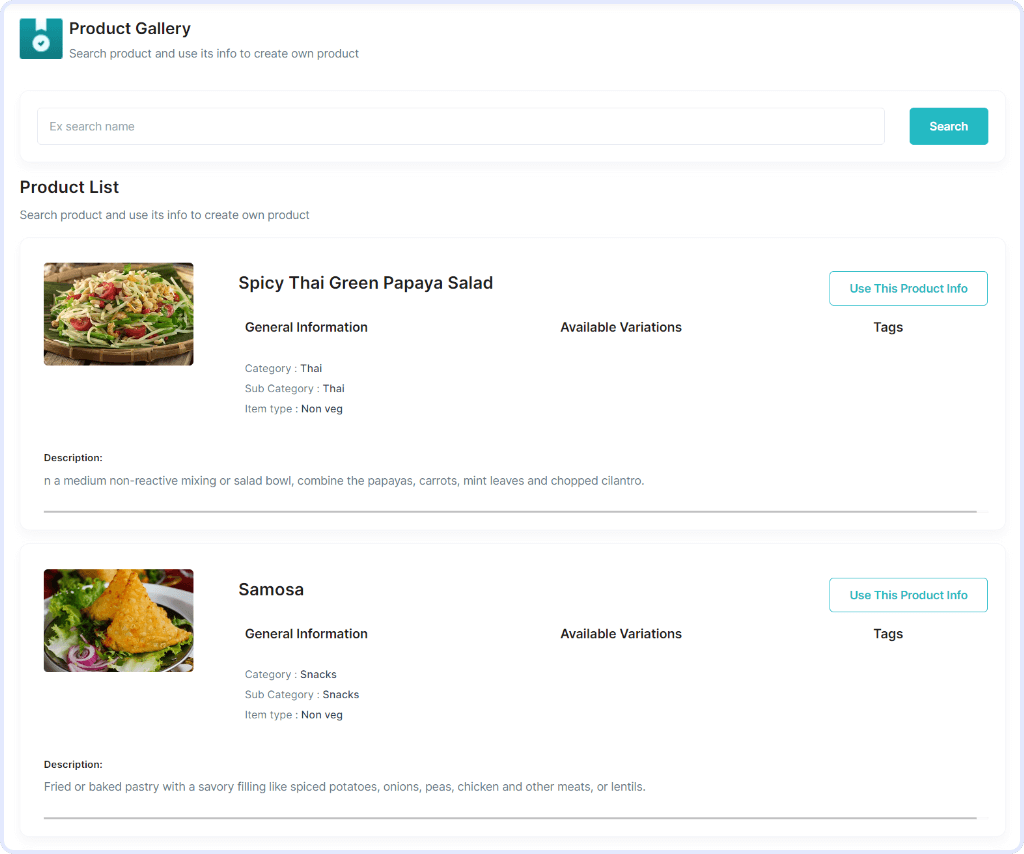The width and height of the screenshot is (1024, 854).
Task: Select the Samosa Tags heading
Action: [888, 633]
